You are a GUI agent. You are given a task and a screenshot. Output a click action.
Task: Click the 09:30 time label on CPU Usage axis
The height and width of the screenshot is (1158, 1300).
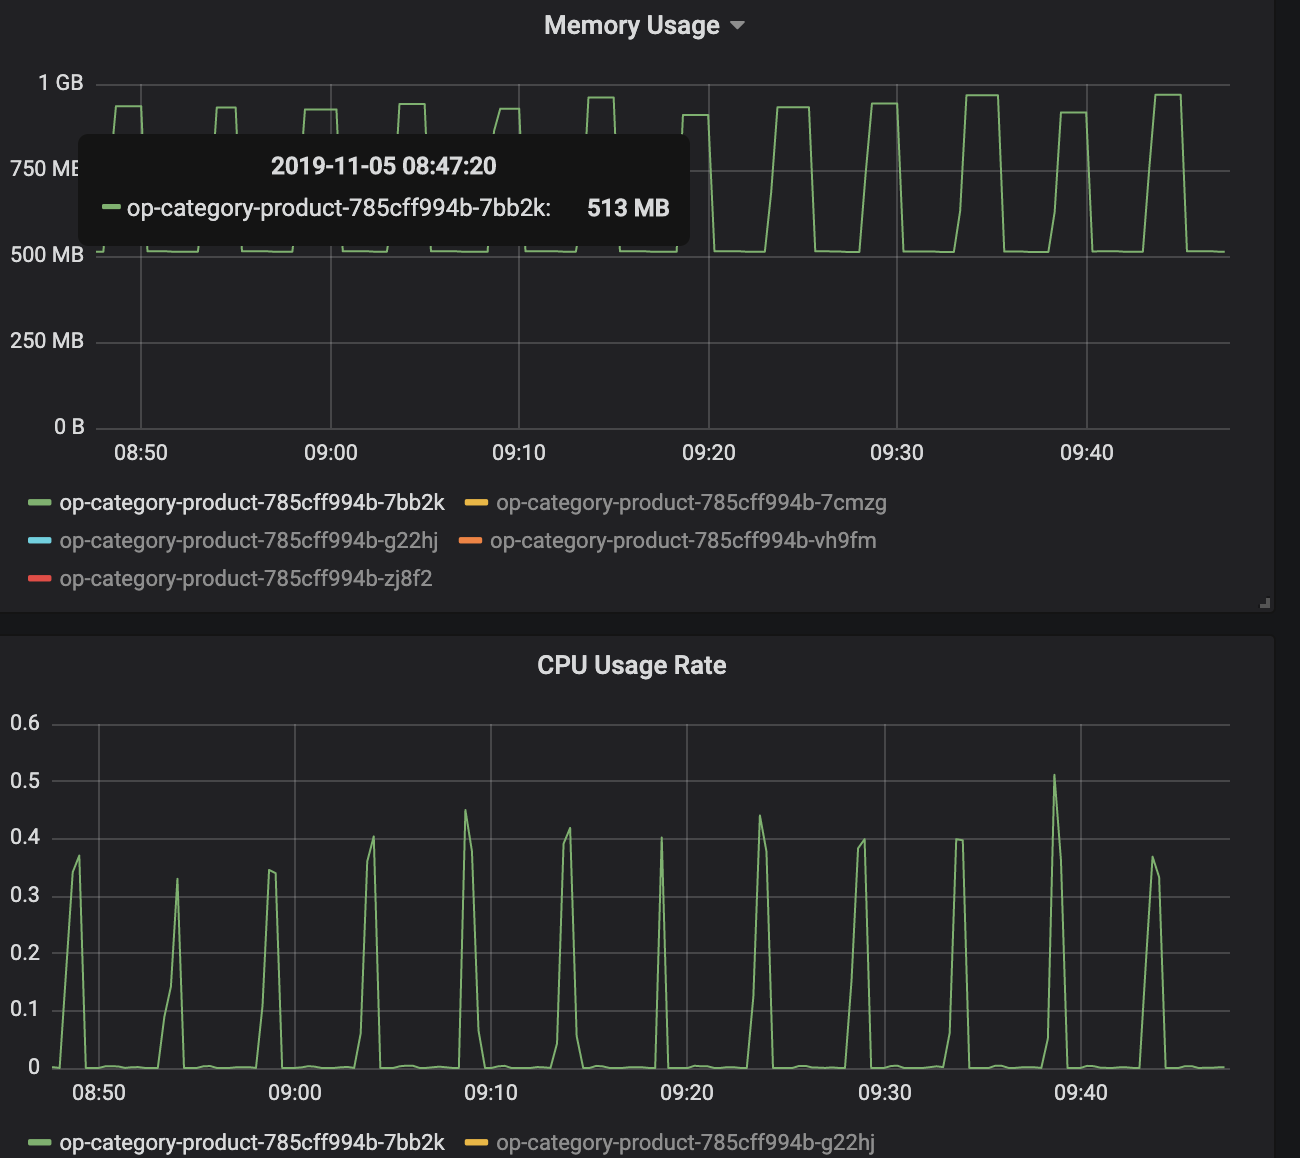click(885, 1093)
